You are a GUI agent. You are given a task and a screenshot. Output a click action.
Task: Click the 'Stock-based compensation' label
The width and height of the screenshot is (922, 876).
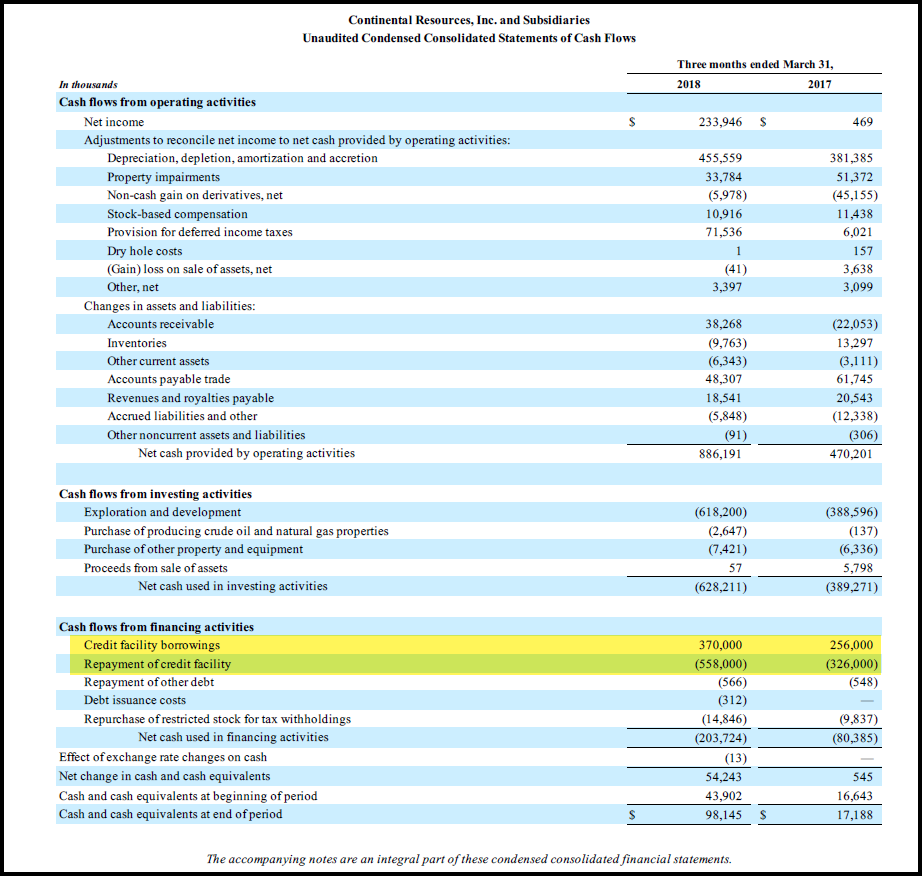click(177, 214)
